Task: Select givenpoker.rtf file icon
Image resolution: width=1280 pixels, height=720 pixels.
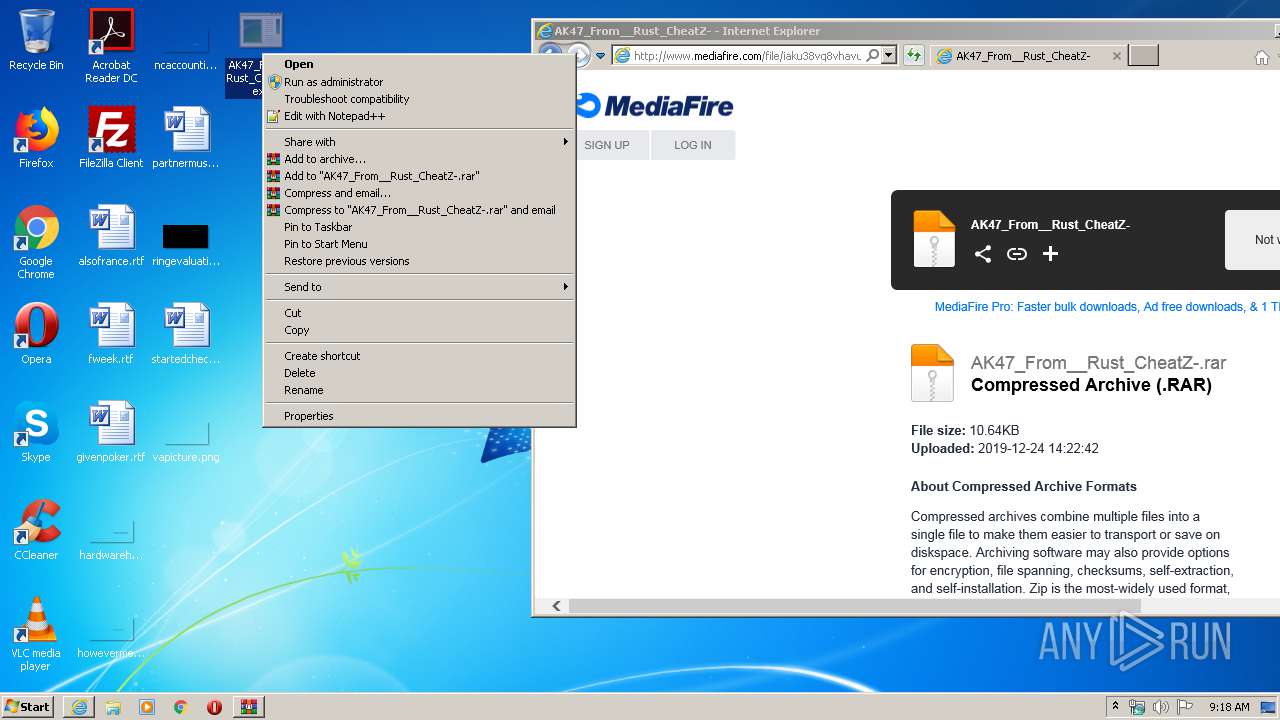Action: tap(111, 432)
